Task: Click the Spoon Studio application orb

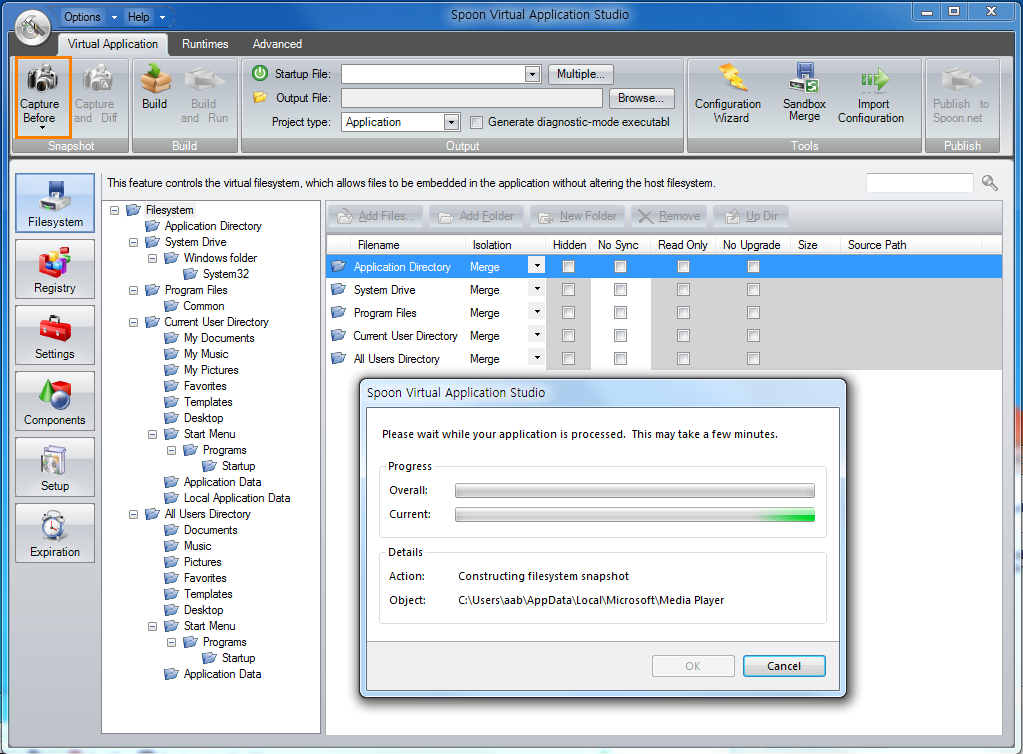Action: [x=33, y=26]
